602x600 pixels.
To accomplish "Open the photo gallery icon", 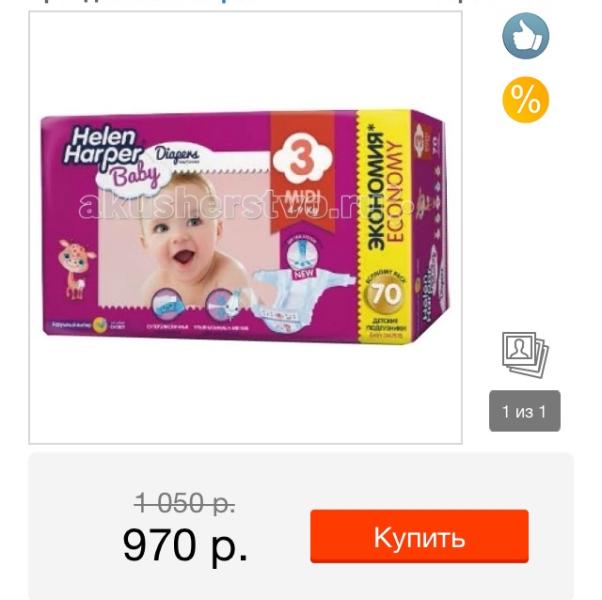I will 525,355.
